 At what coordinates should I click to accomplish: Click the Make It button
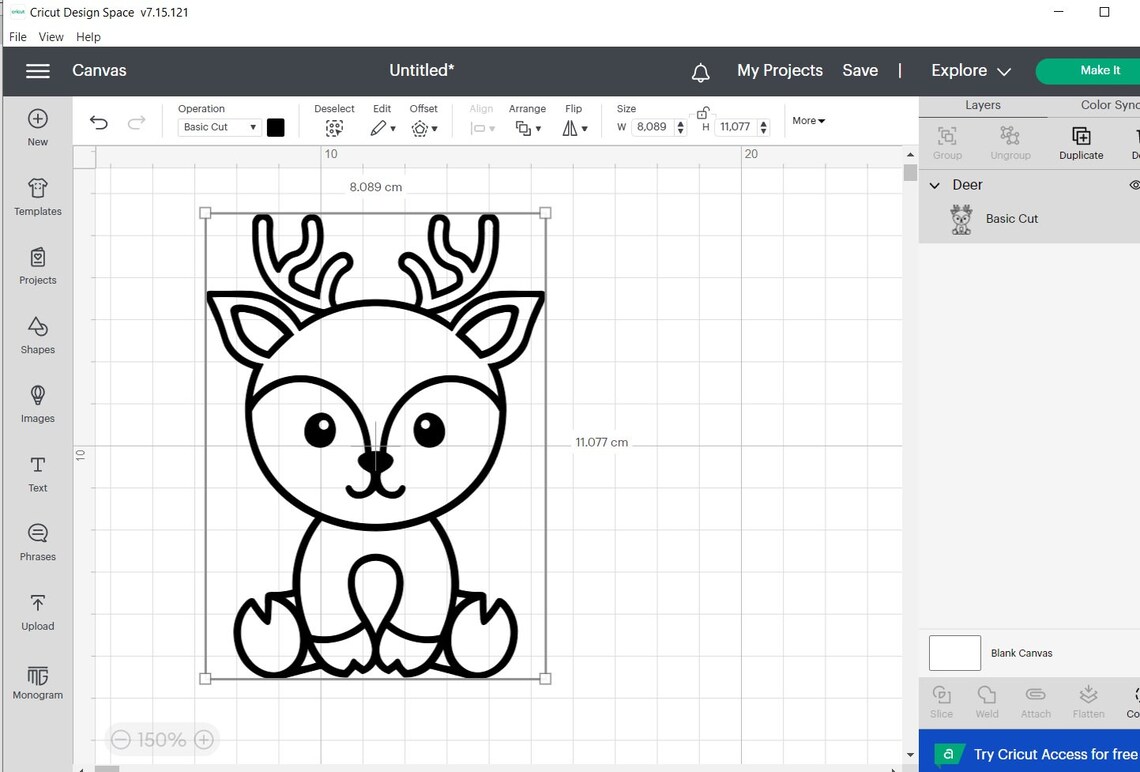(1098, 71)
